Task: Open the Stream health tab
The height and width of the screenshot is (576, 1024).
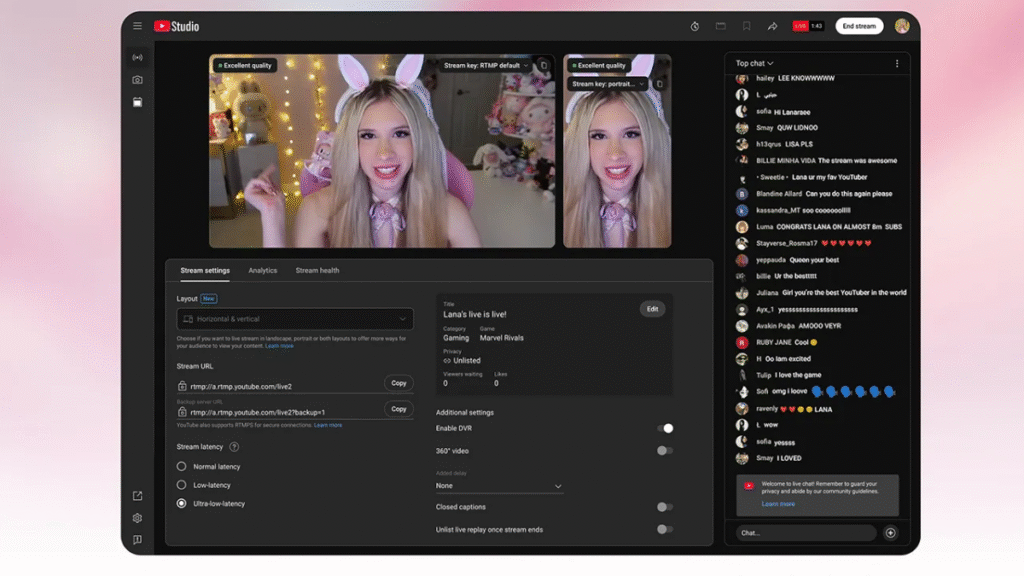Action: (317, 270)
